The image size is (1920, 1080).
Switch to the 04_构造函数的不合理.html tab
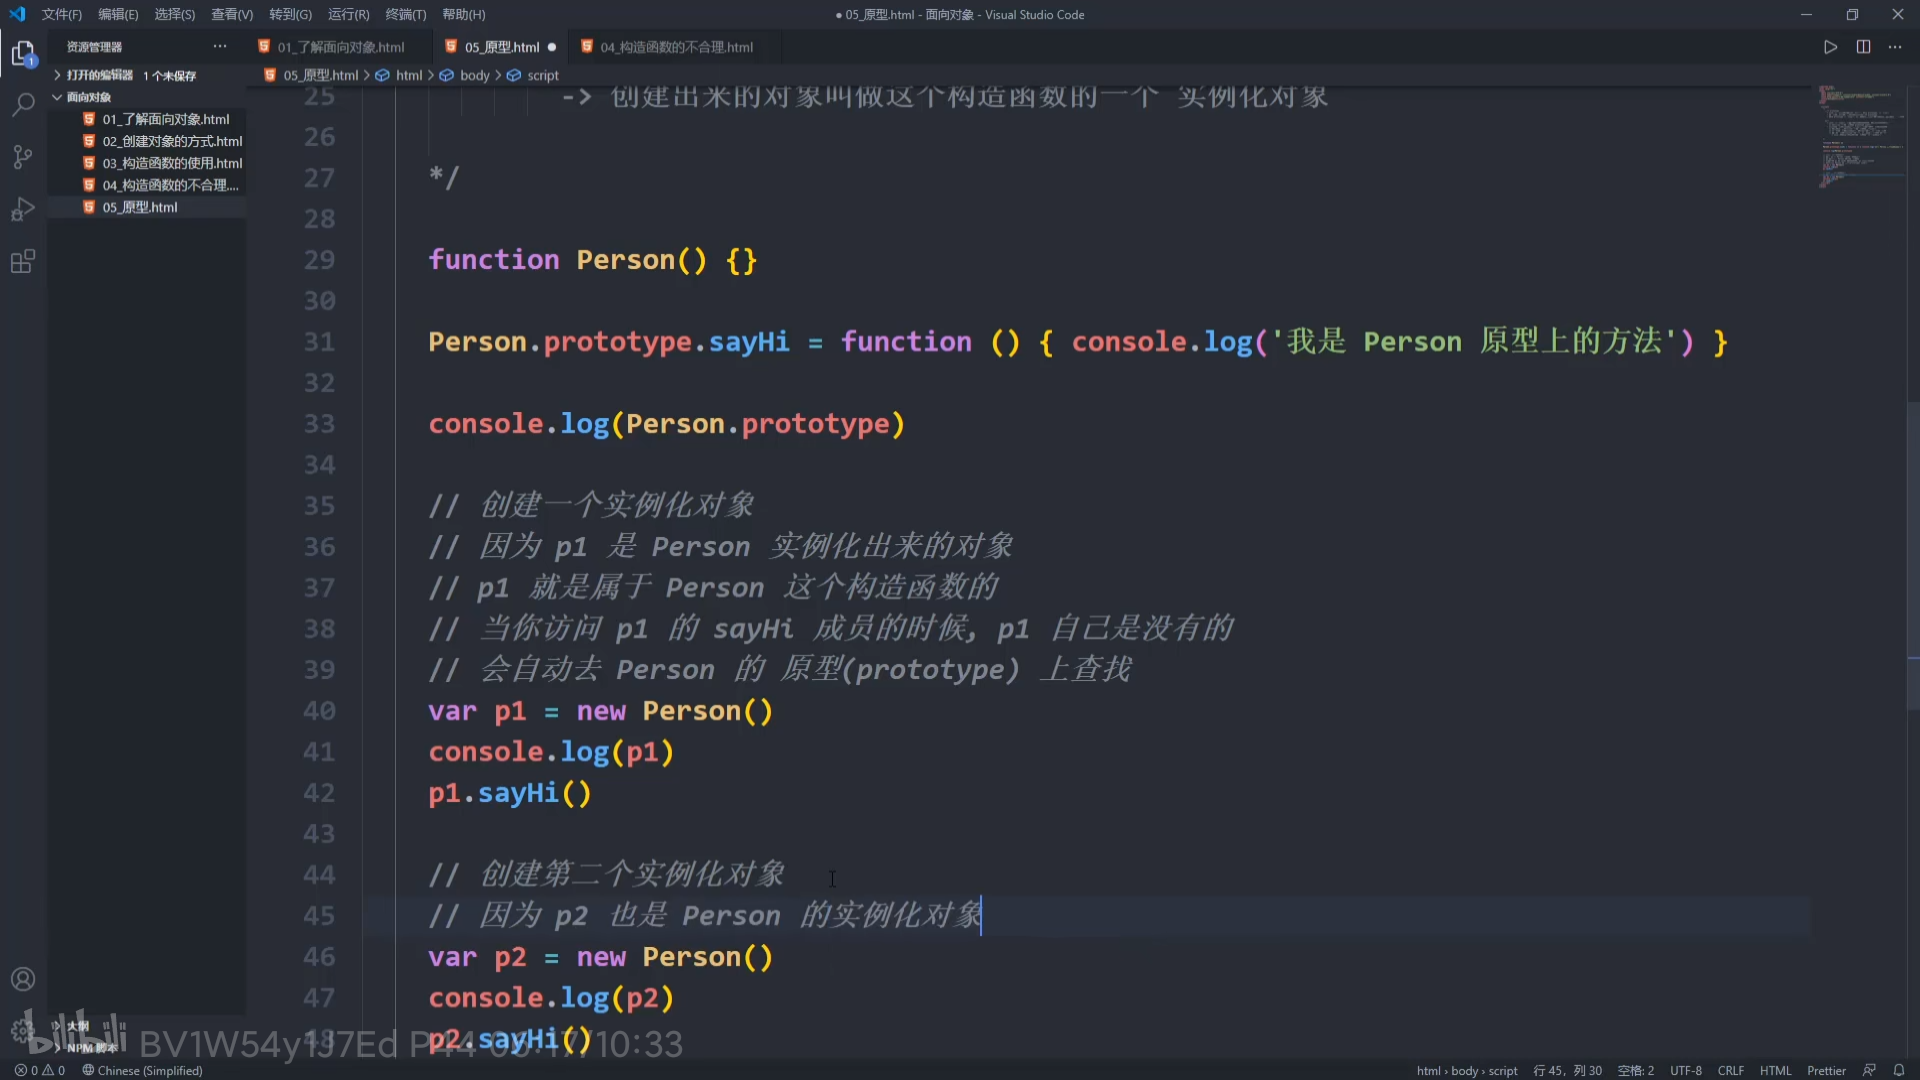(676, 47)
